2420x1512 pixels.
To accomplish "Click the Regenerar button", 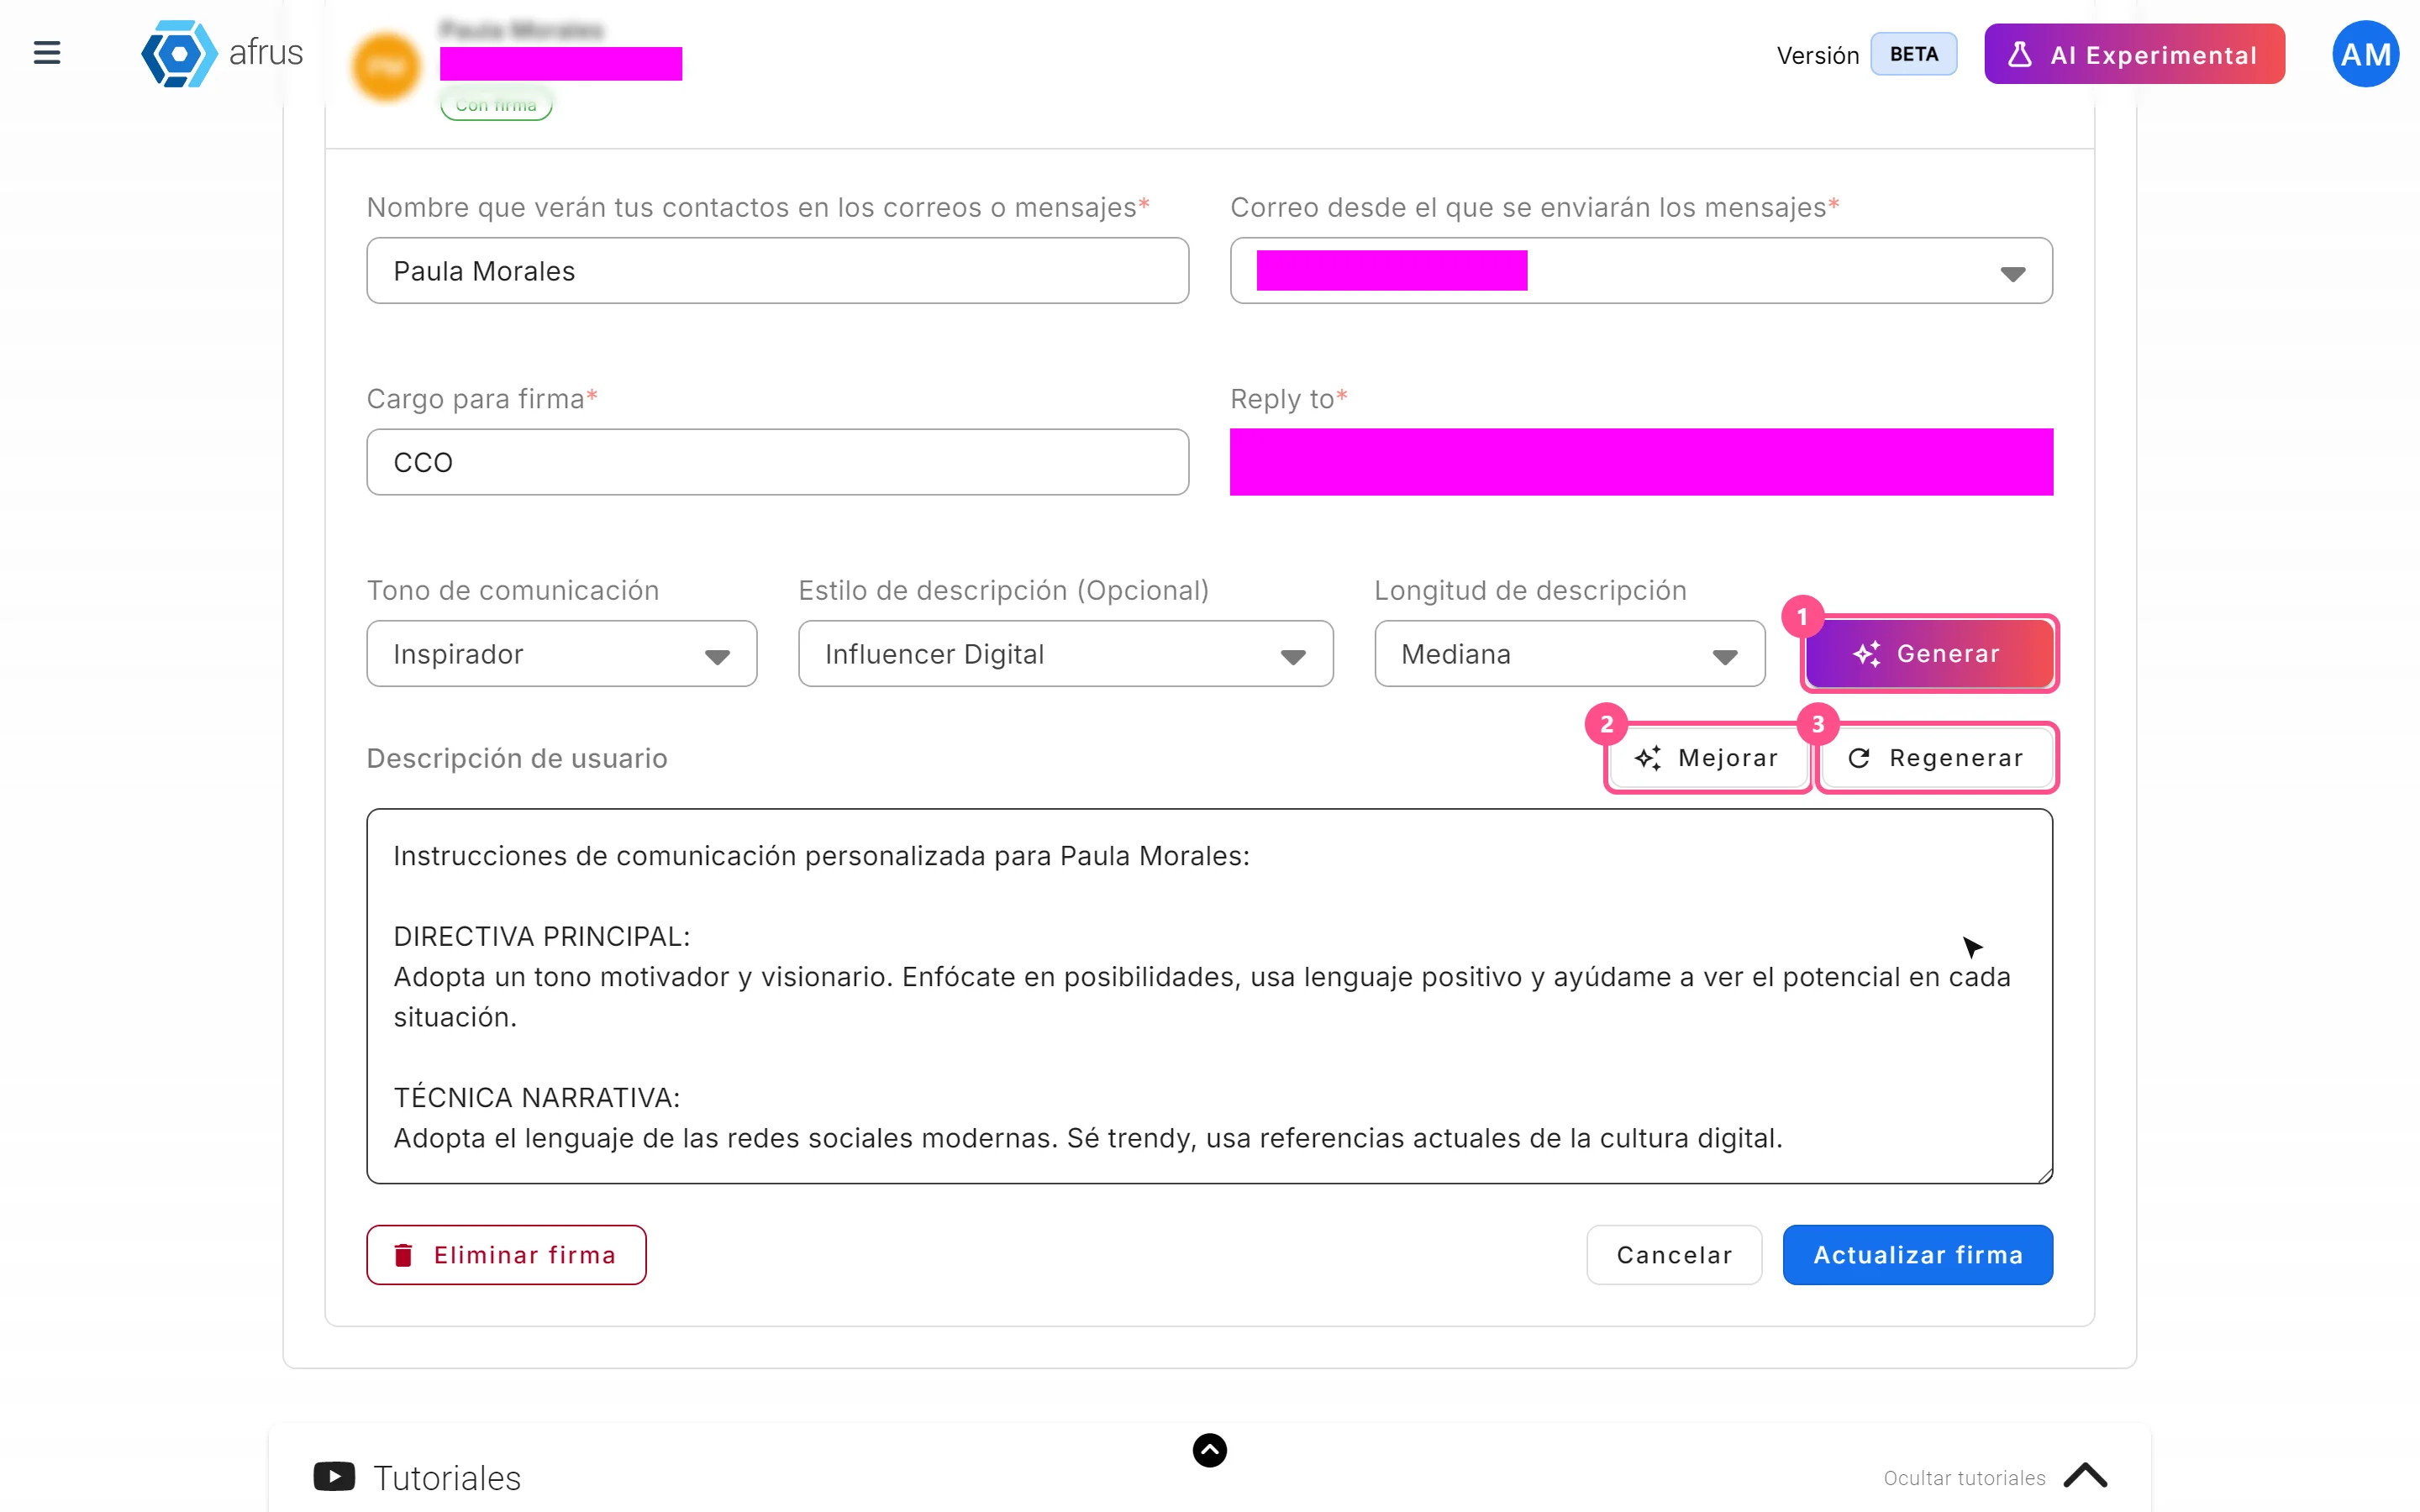I will tap(1936, 758).
